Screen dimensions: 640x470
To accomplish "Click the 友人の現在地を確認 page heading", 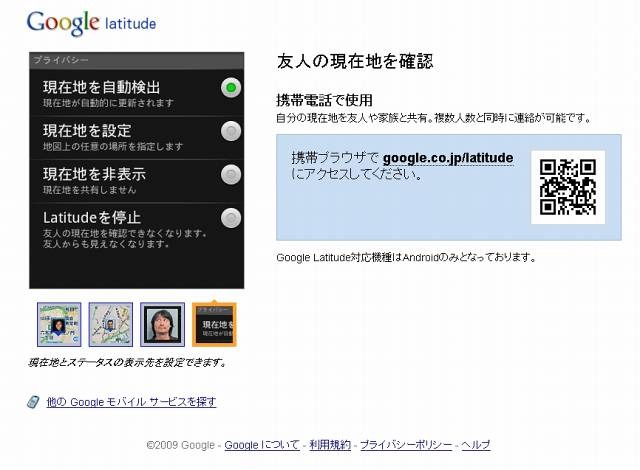I will [x=354, y=62].
